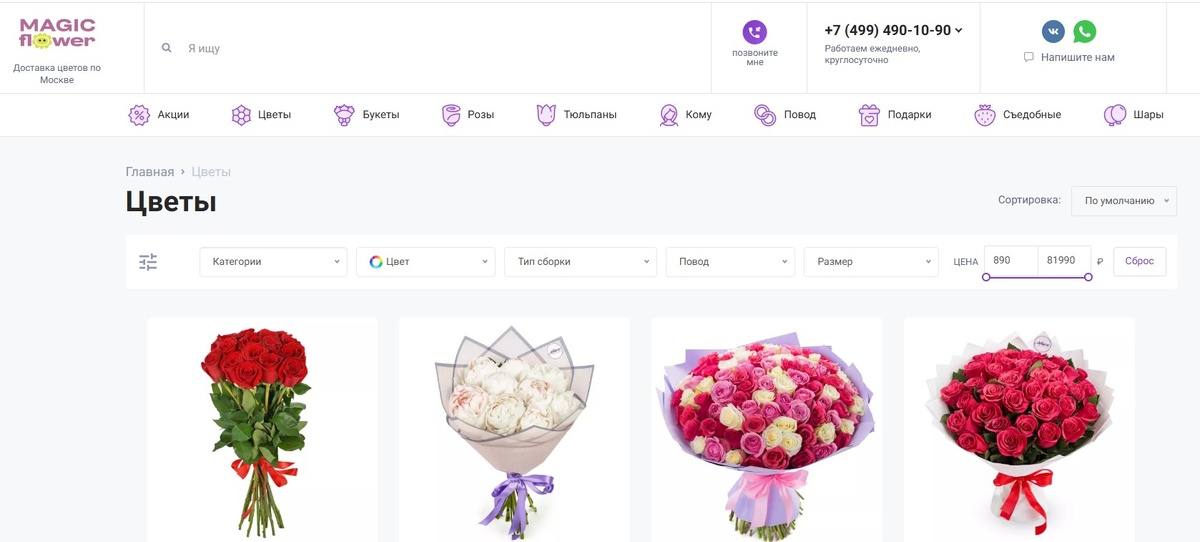Click the Шары balloon icon
Viewport: 1200px width, 542px height.
[x=1115, y=115]
